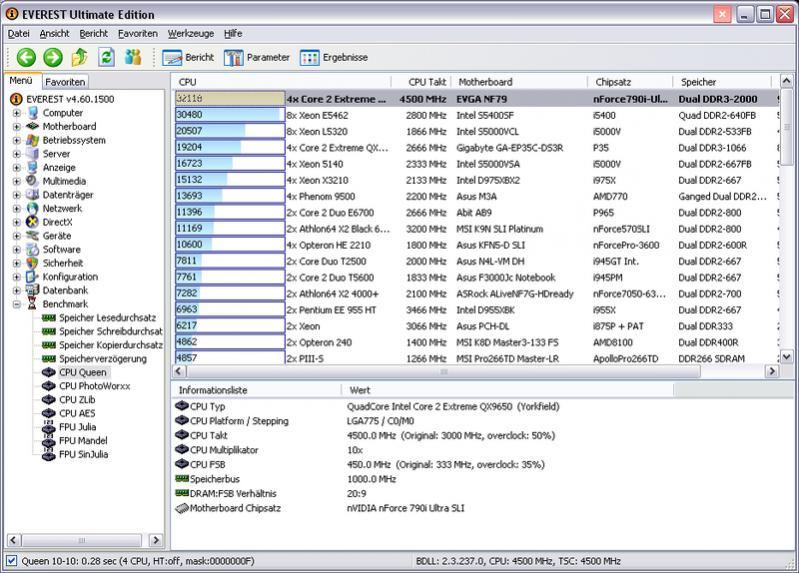799x573 pixels.
Task: Sort by the Chipsatz column header
Action: 630,82
